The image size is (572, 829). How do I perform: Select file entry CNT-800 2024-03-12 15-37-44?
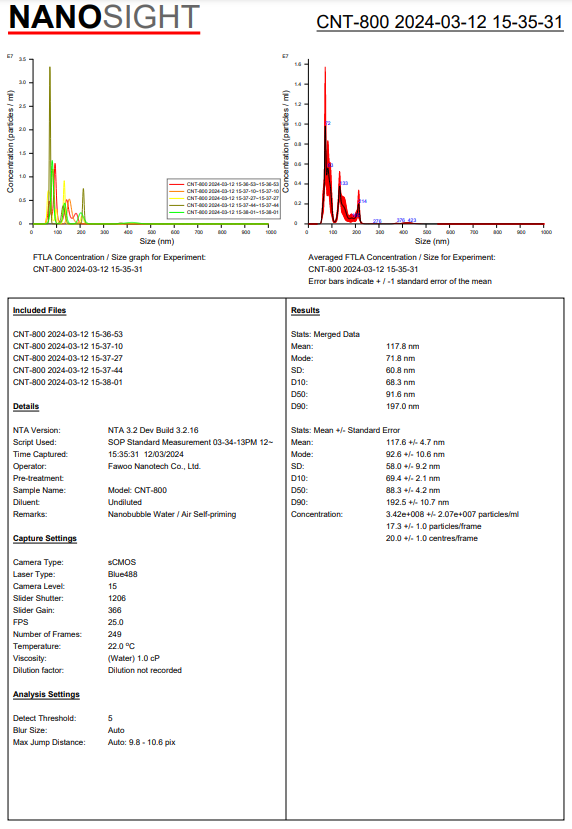coord(68,370)
